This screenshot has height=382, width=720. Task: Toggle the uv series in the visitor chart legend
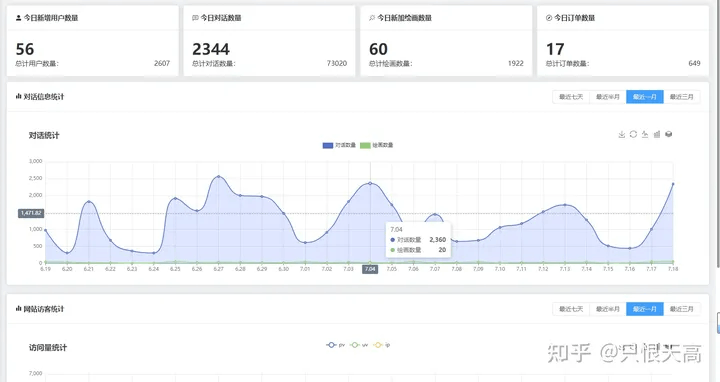[x=359, y=345]
